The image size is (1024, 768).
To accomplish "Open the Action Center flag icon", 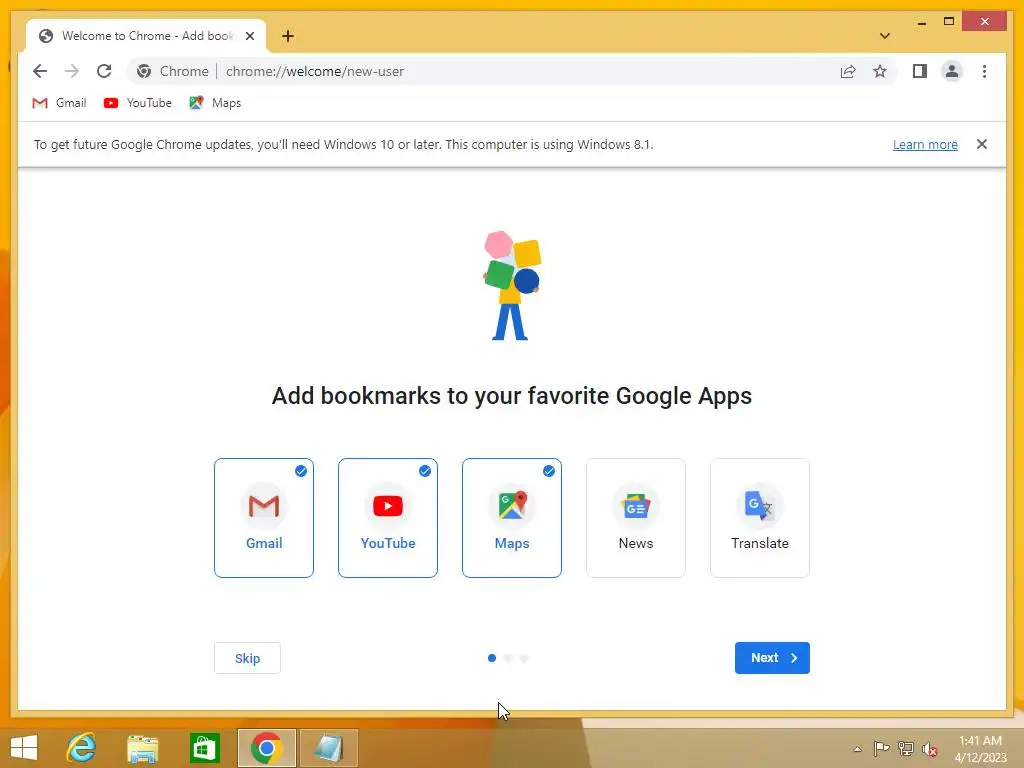I will coord(881,749).
